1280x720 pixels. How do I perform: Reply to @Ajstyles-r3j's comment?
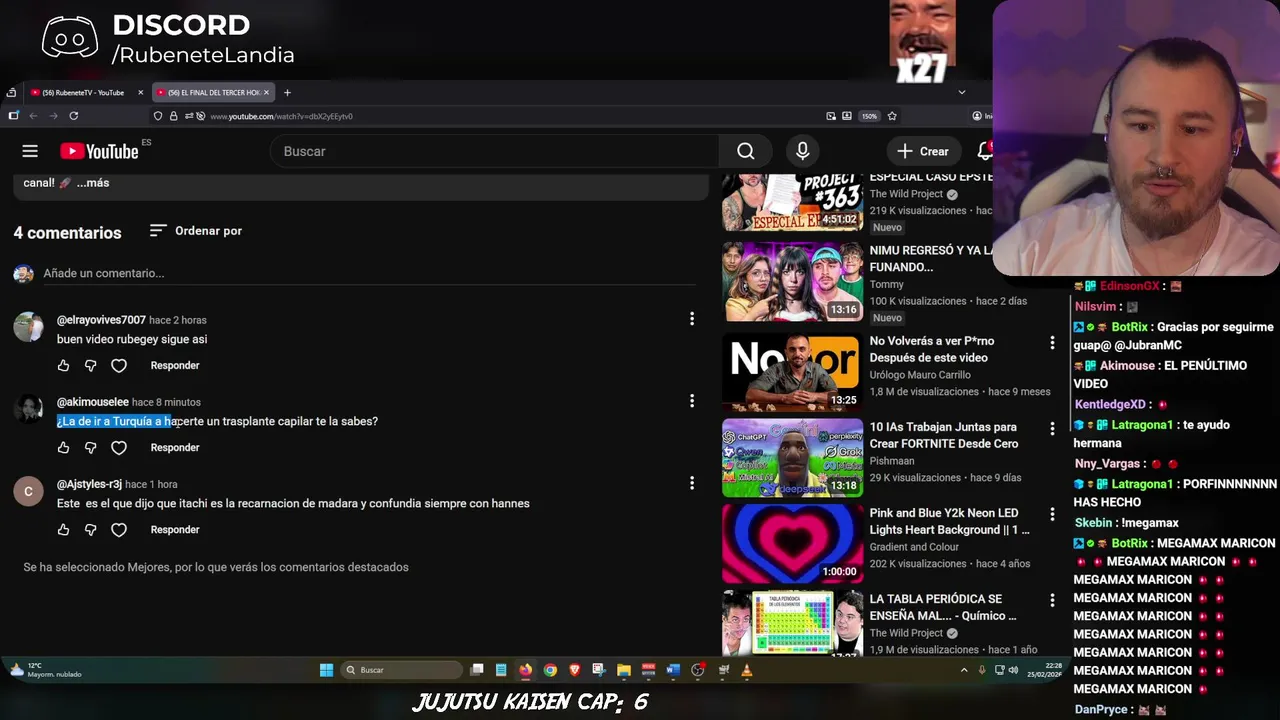point(175,530)
